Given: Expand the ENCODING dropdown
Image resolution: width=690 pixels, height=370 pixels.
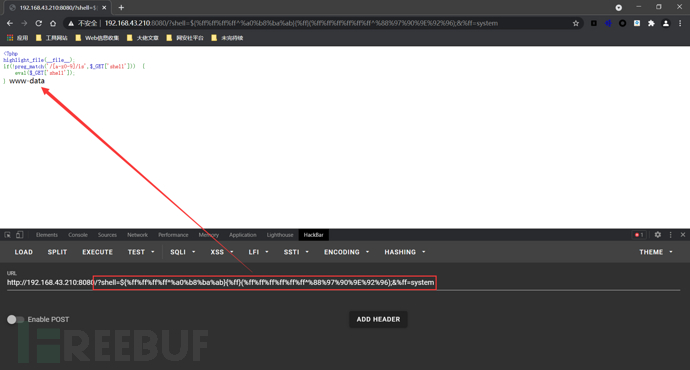Looking at the screenshot, I should tap(346, 252).
